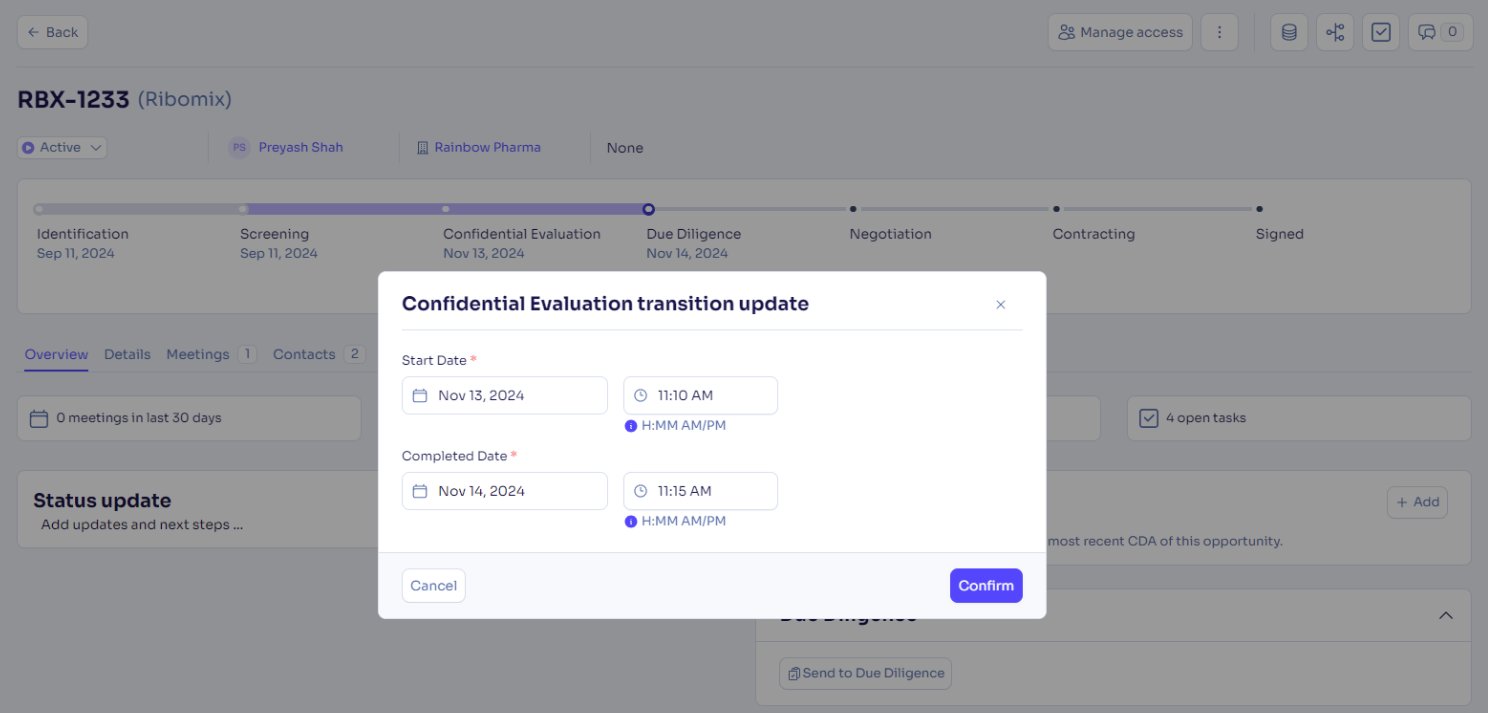The height and width of the screenshot is (713, 1488).
Task: Click clock icon in 11:10 AM field
Action: [x=641, y=395]
